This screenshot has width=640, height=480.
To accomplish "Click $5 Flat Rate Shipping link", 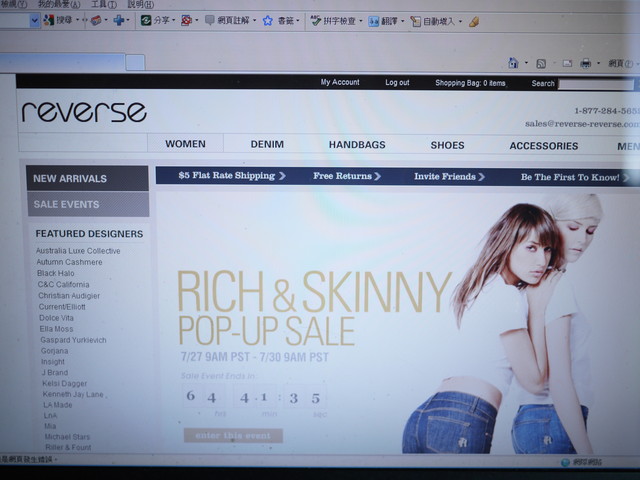I will (x=232, y=176).
